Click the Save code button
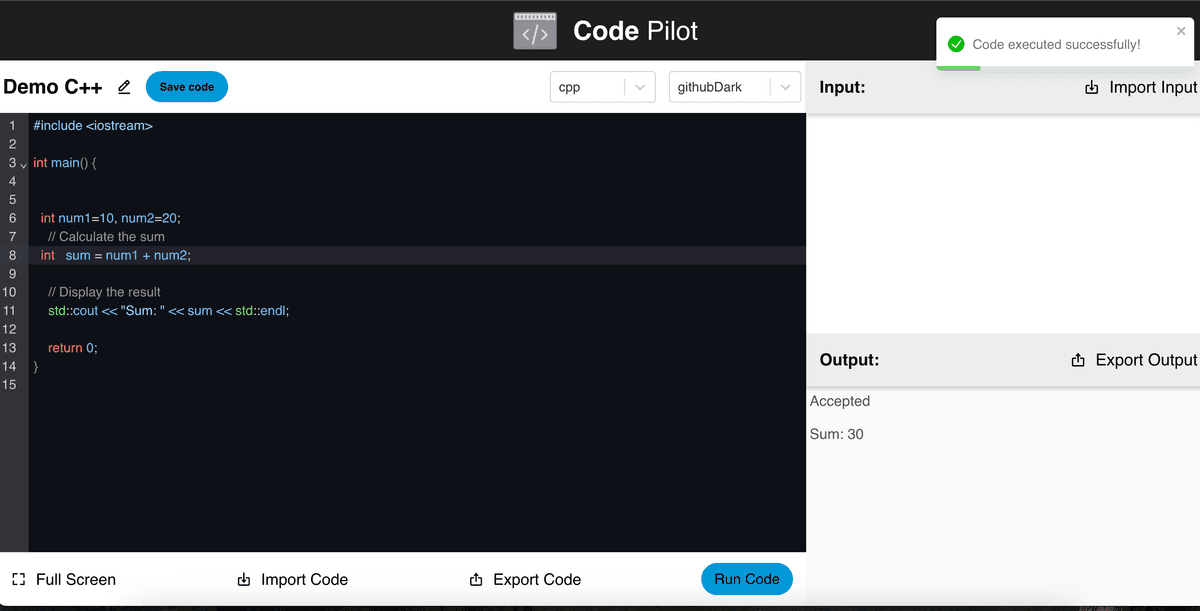1200x611 pixels. 186,87
